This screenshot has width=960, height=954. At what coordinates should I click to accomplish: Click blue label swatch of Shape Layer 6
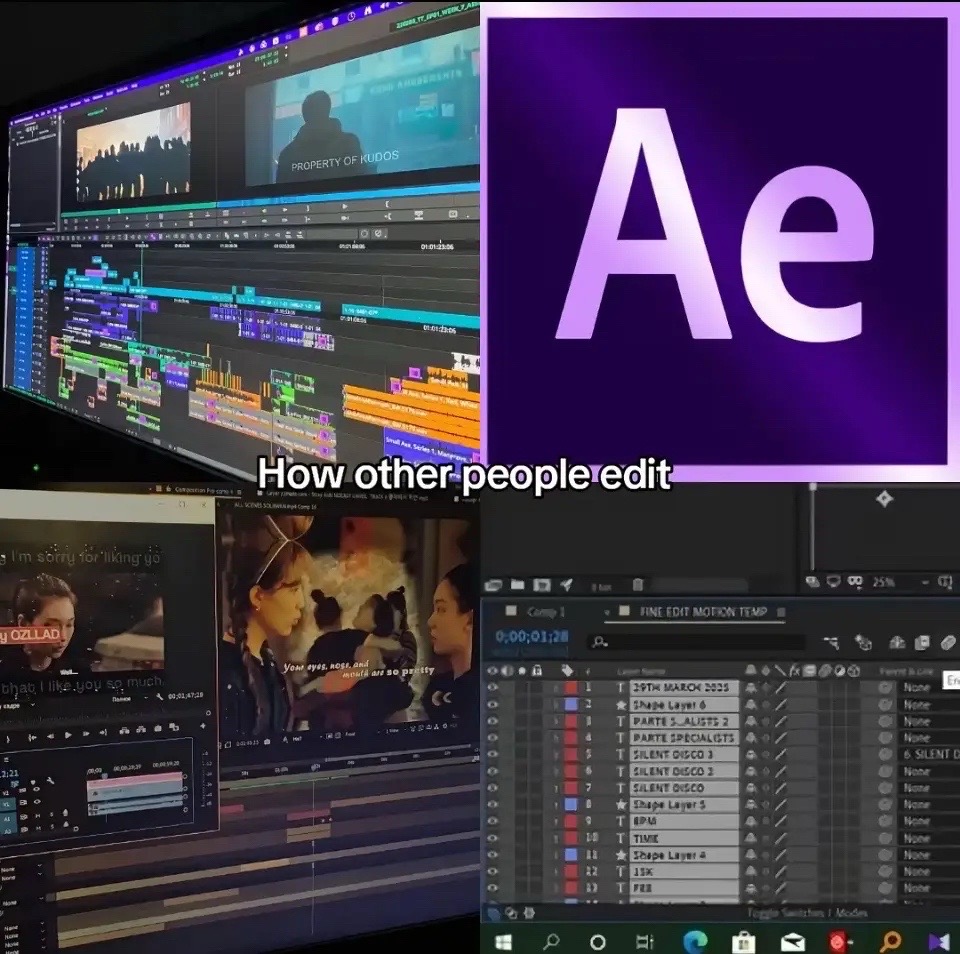point(571,705)
